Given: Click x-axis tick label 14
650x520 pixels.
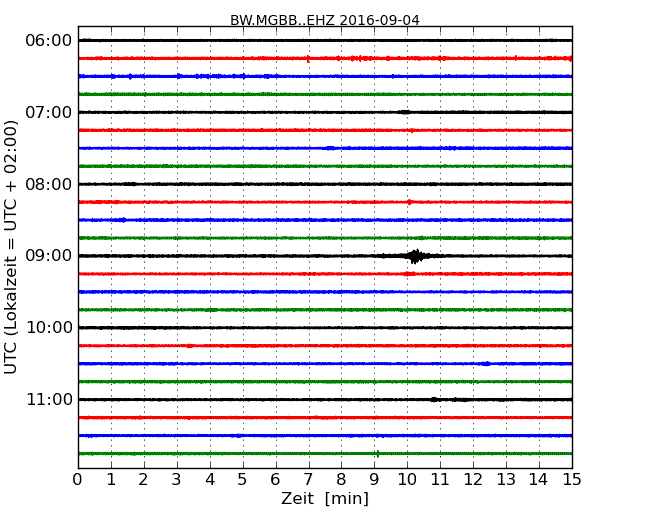Looking at the screenshot, I should 538,480.
